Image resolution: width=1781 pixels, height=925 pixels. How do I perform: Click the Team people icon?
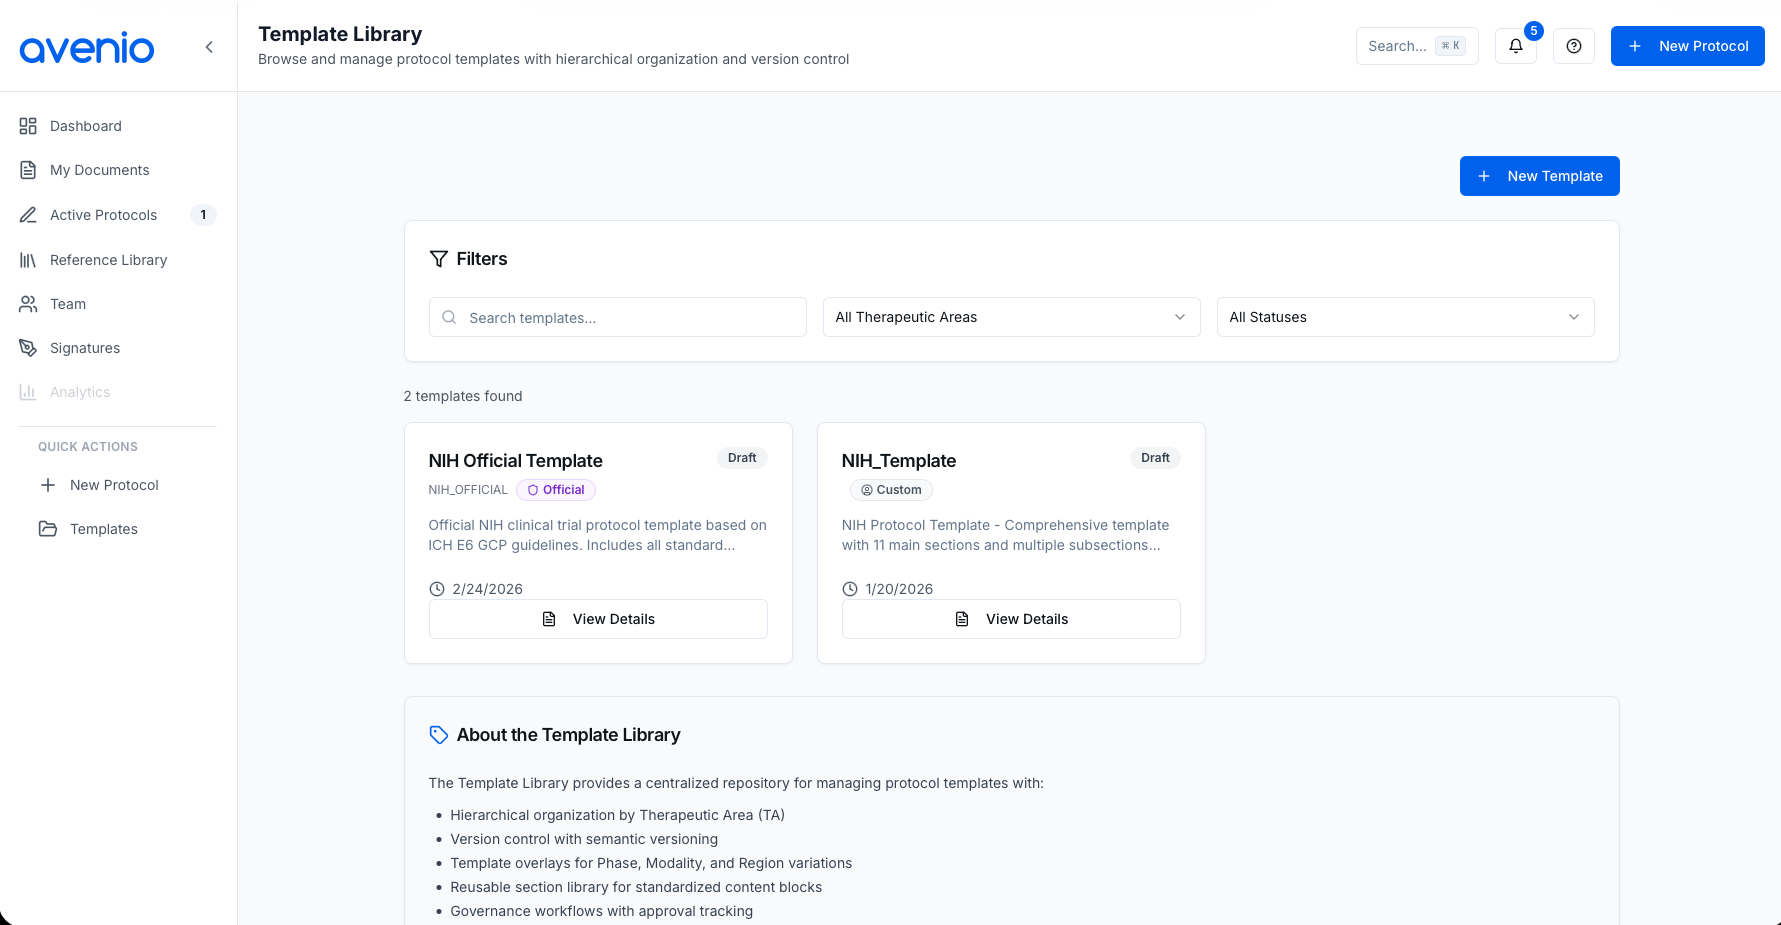point(28,304)
